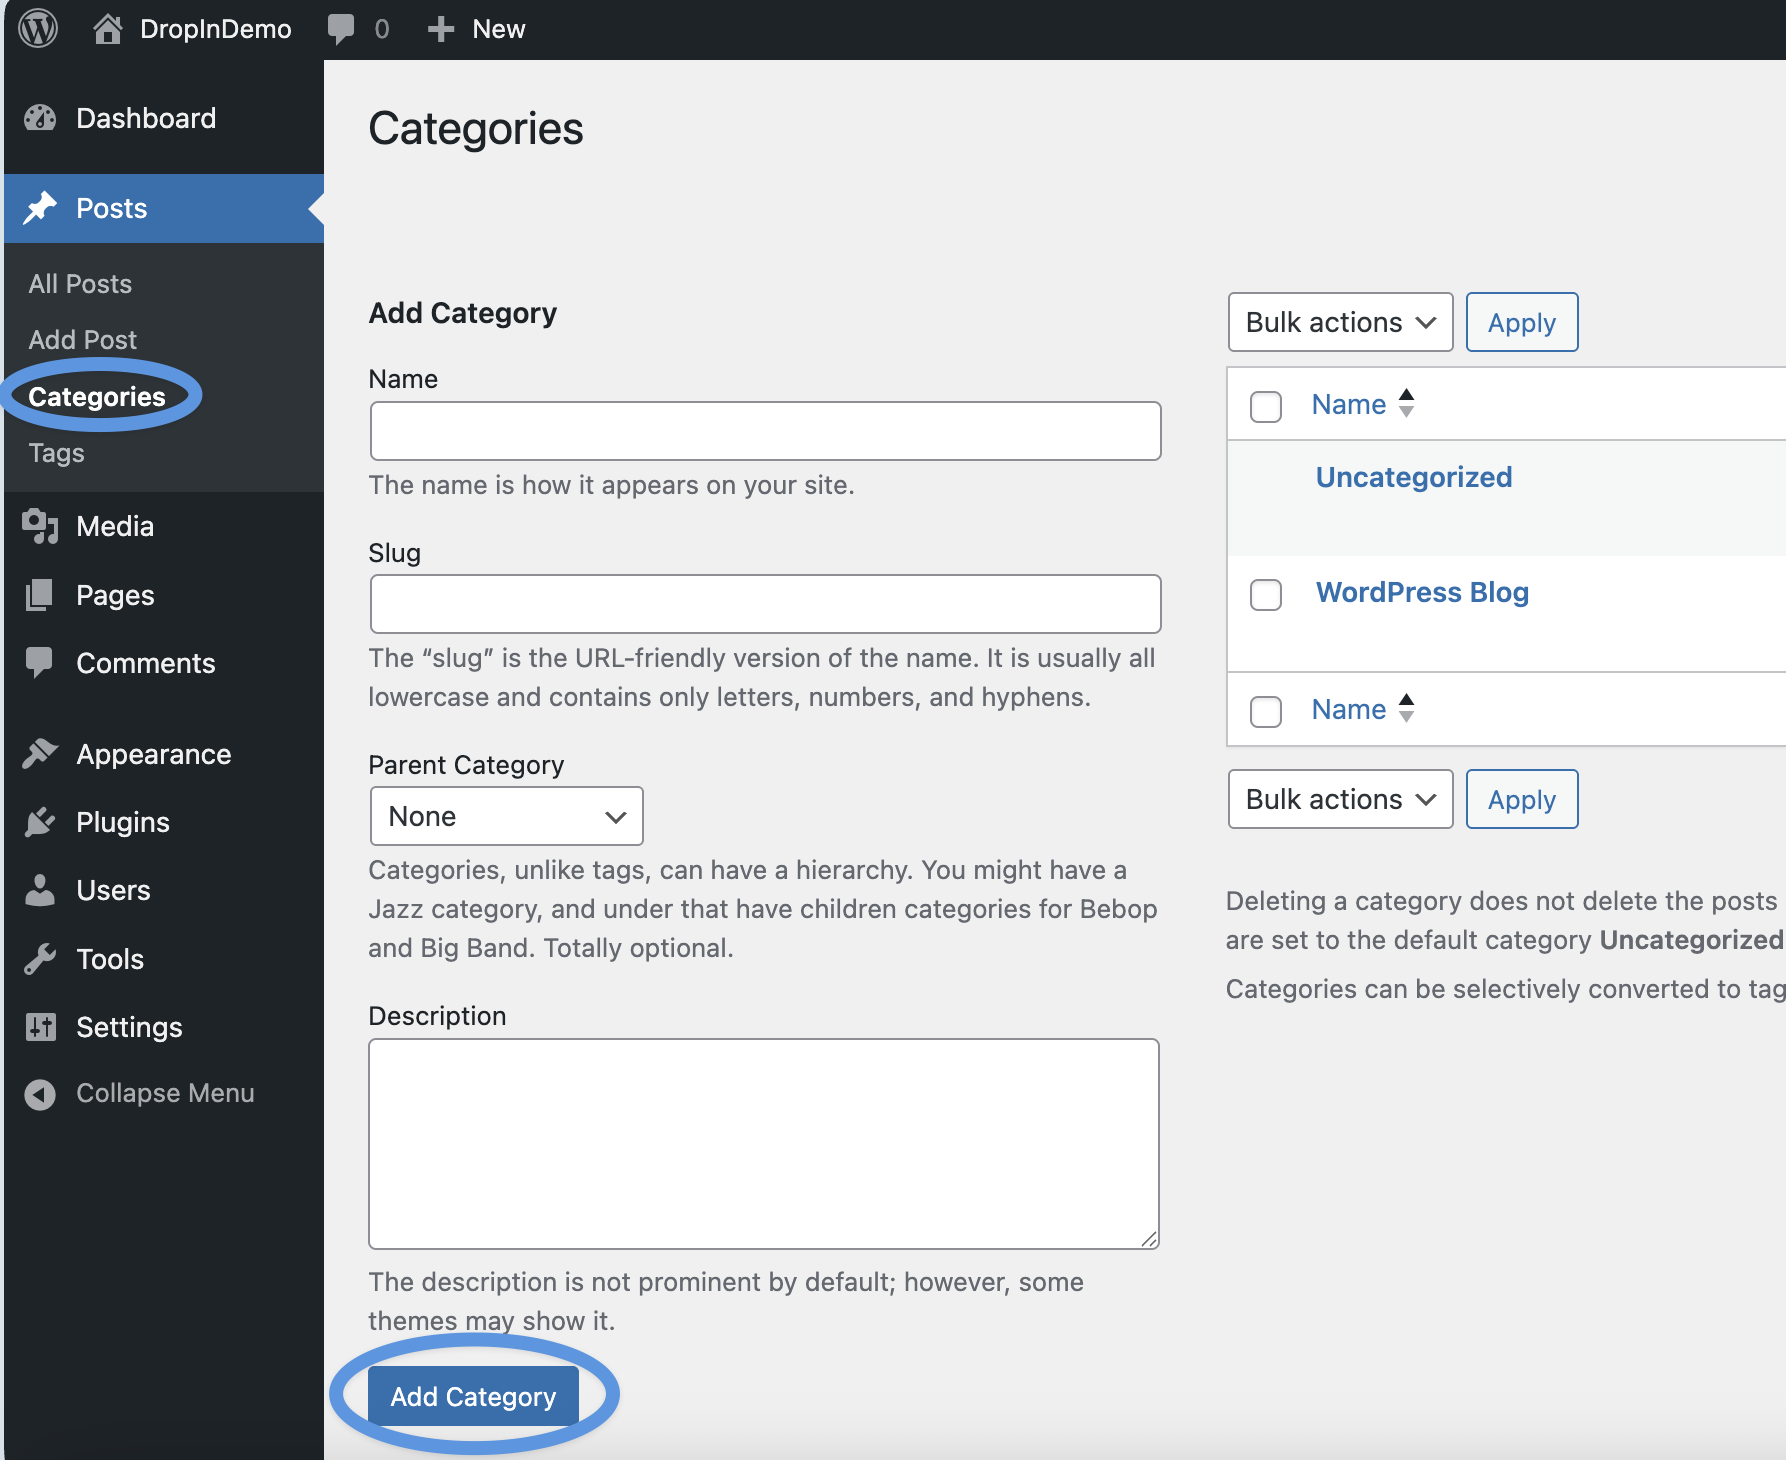The image size is (1786, 1460).
Task: Open the Media library icon
Action: tap(38, 526)
